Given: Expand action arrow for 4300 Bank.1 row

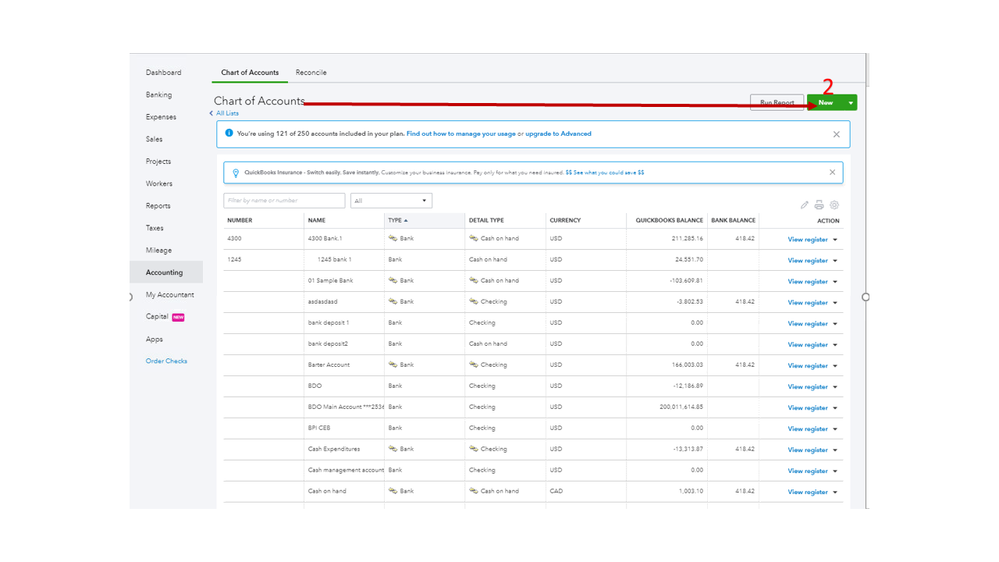Looking at the screenshot, I should (836, 240).
